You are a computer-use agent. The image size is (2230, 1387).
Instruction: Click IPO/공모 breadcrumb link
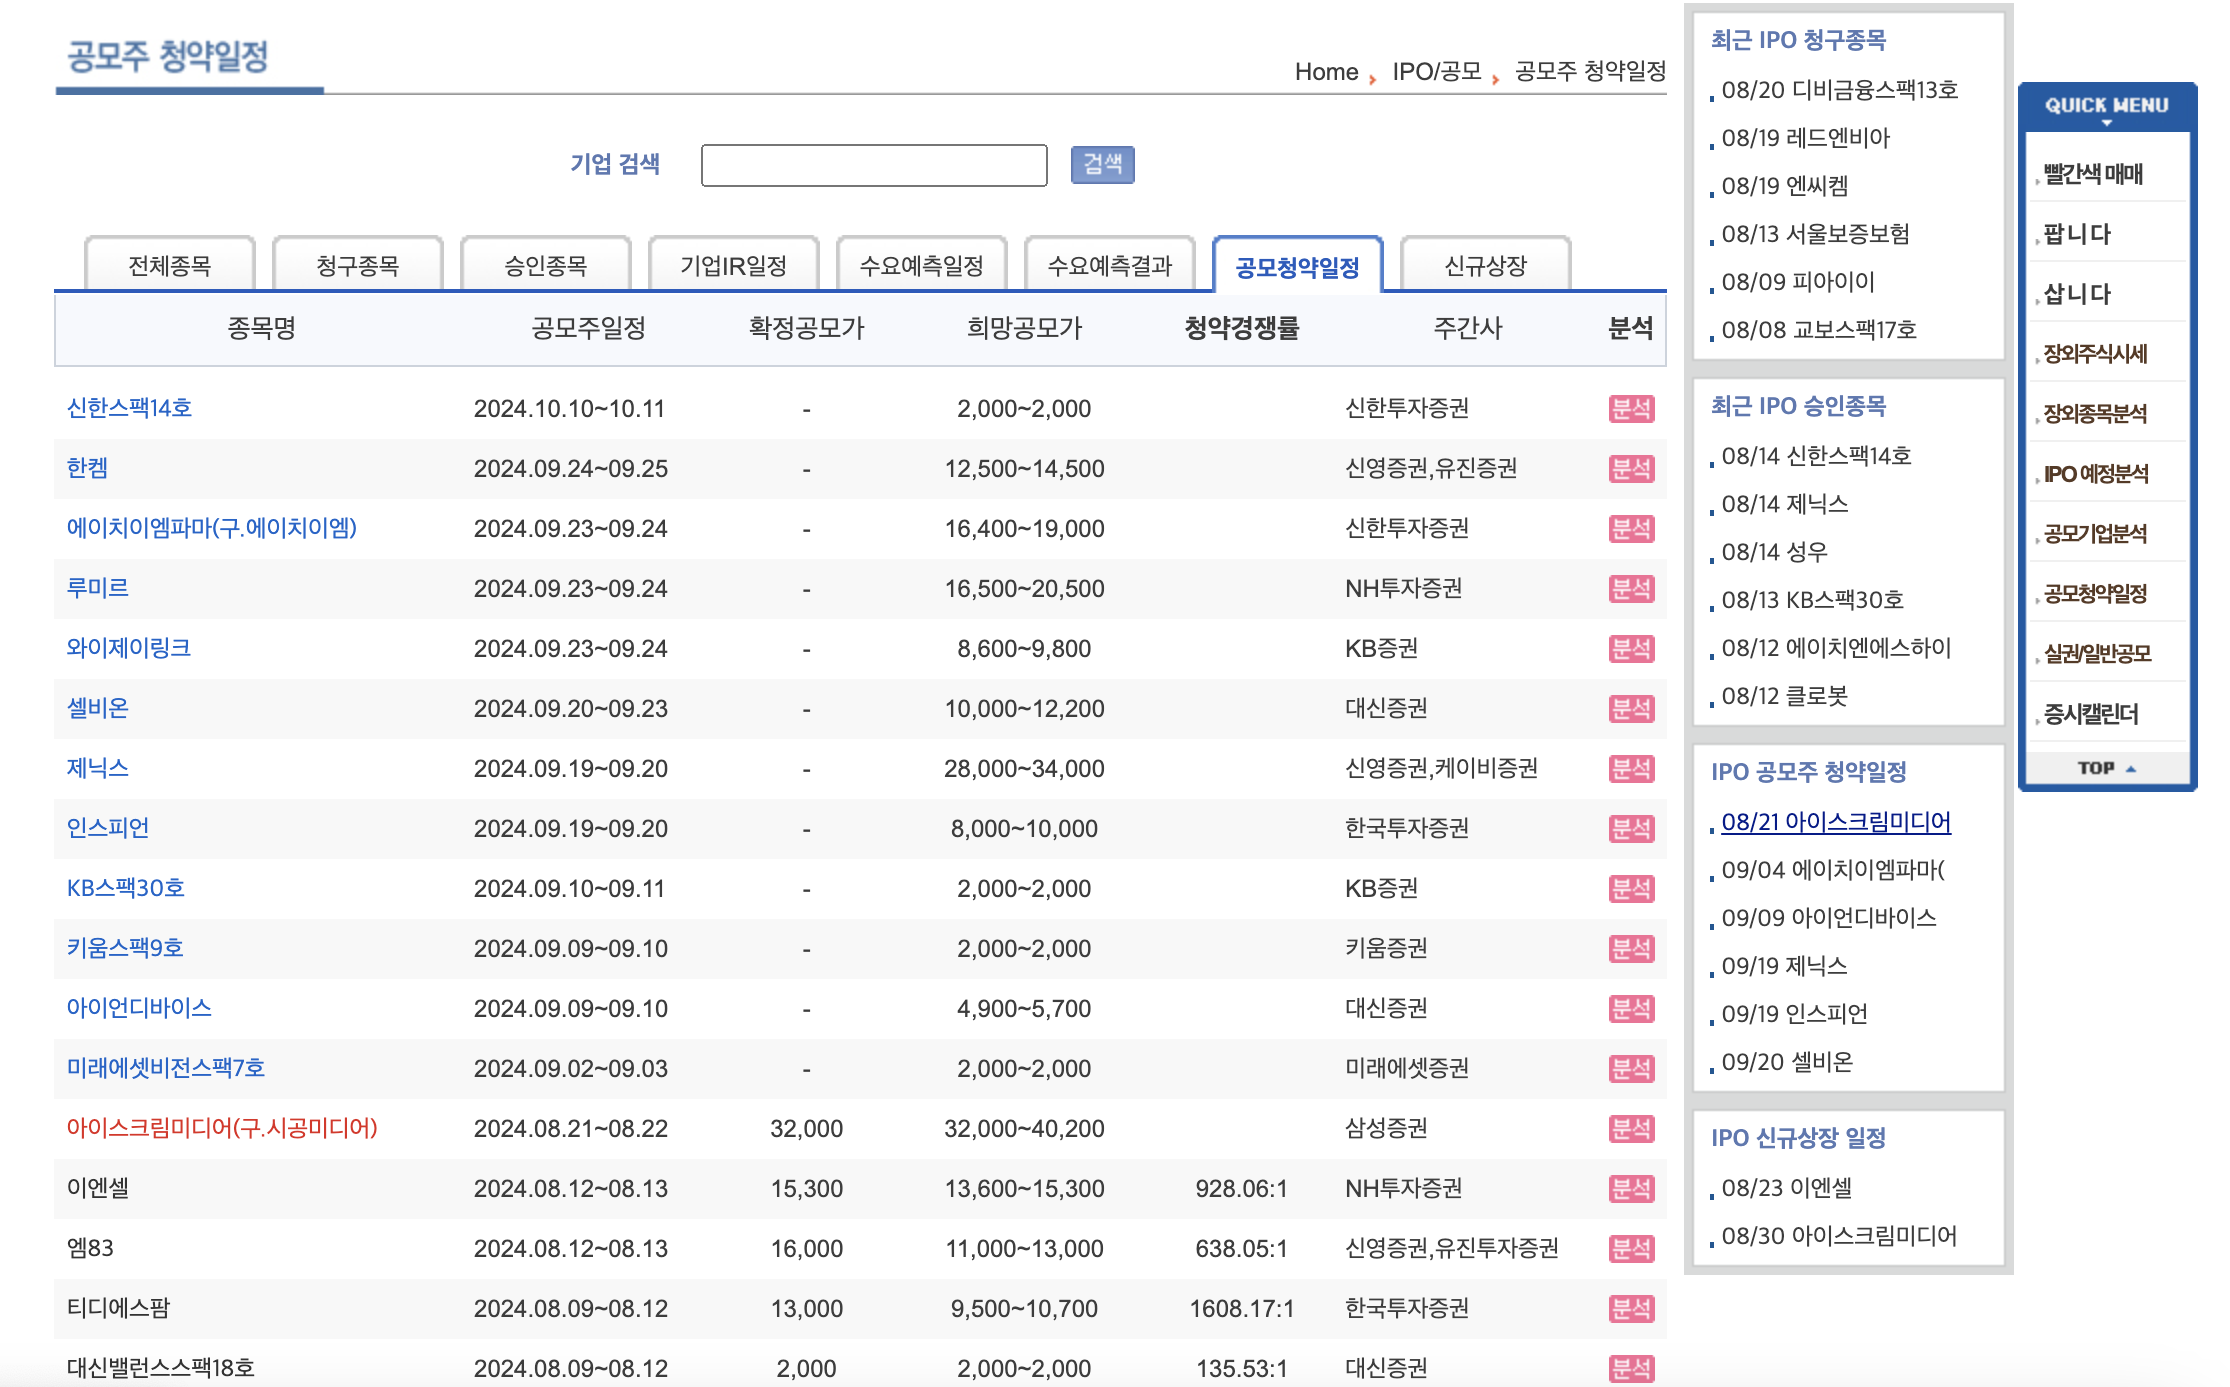click(x=1436, y=71)
